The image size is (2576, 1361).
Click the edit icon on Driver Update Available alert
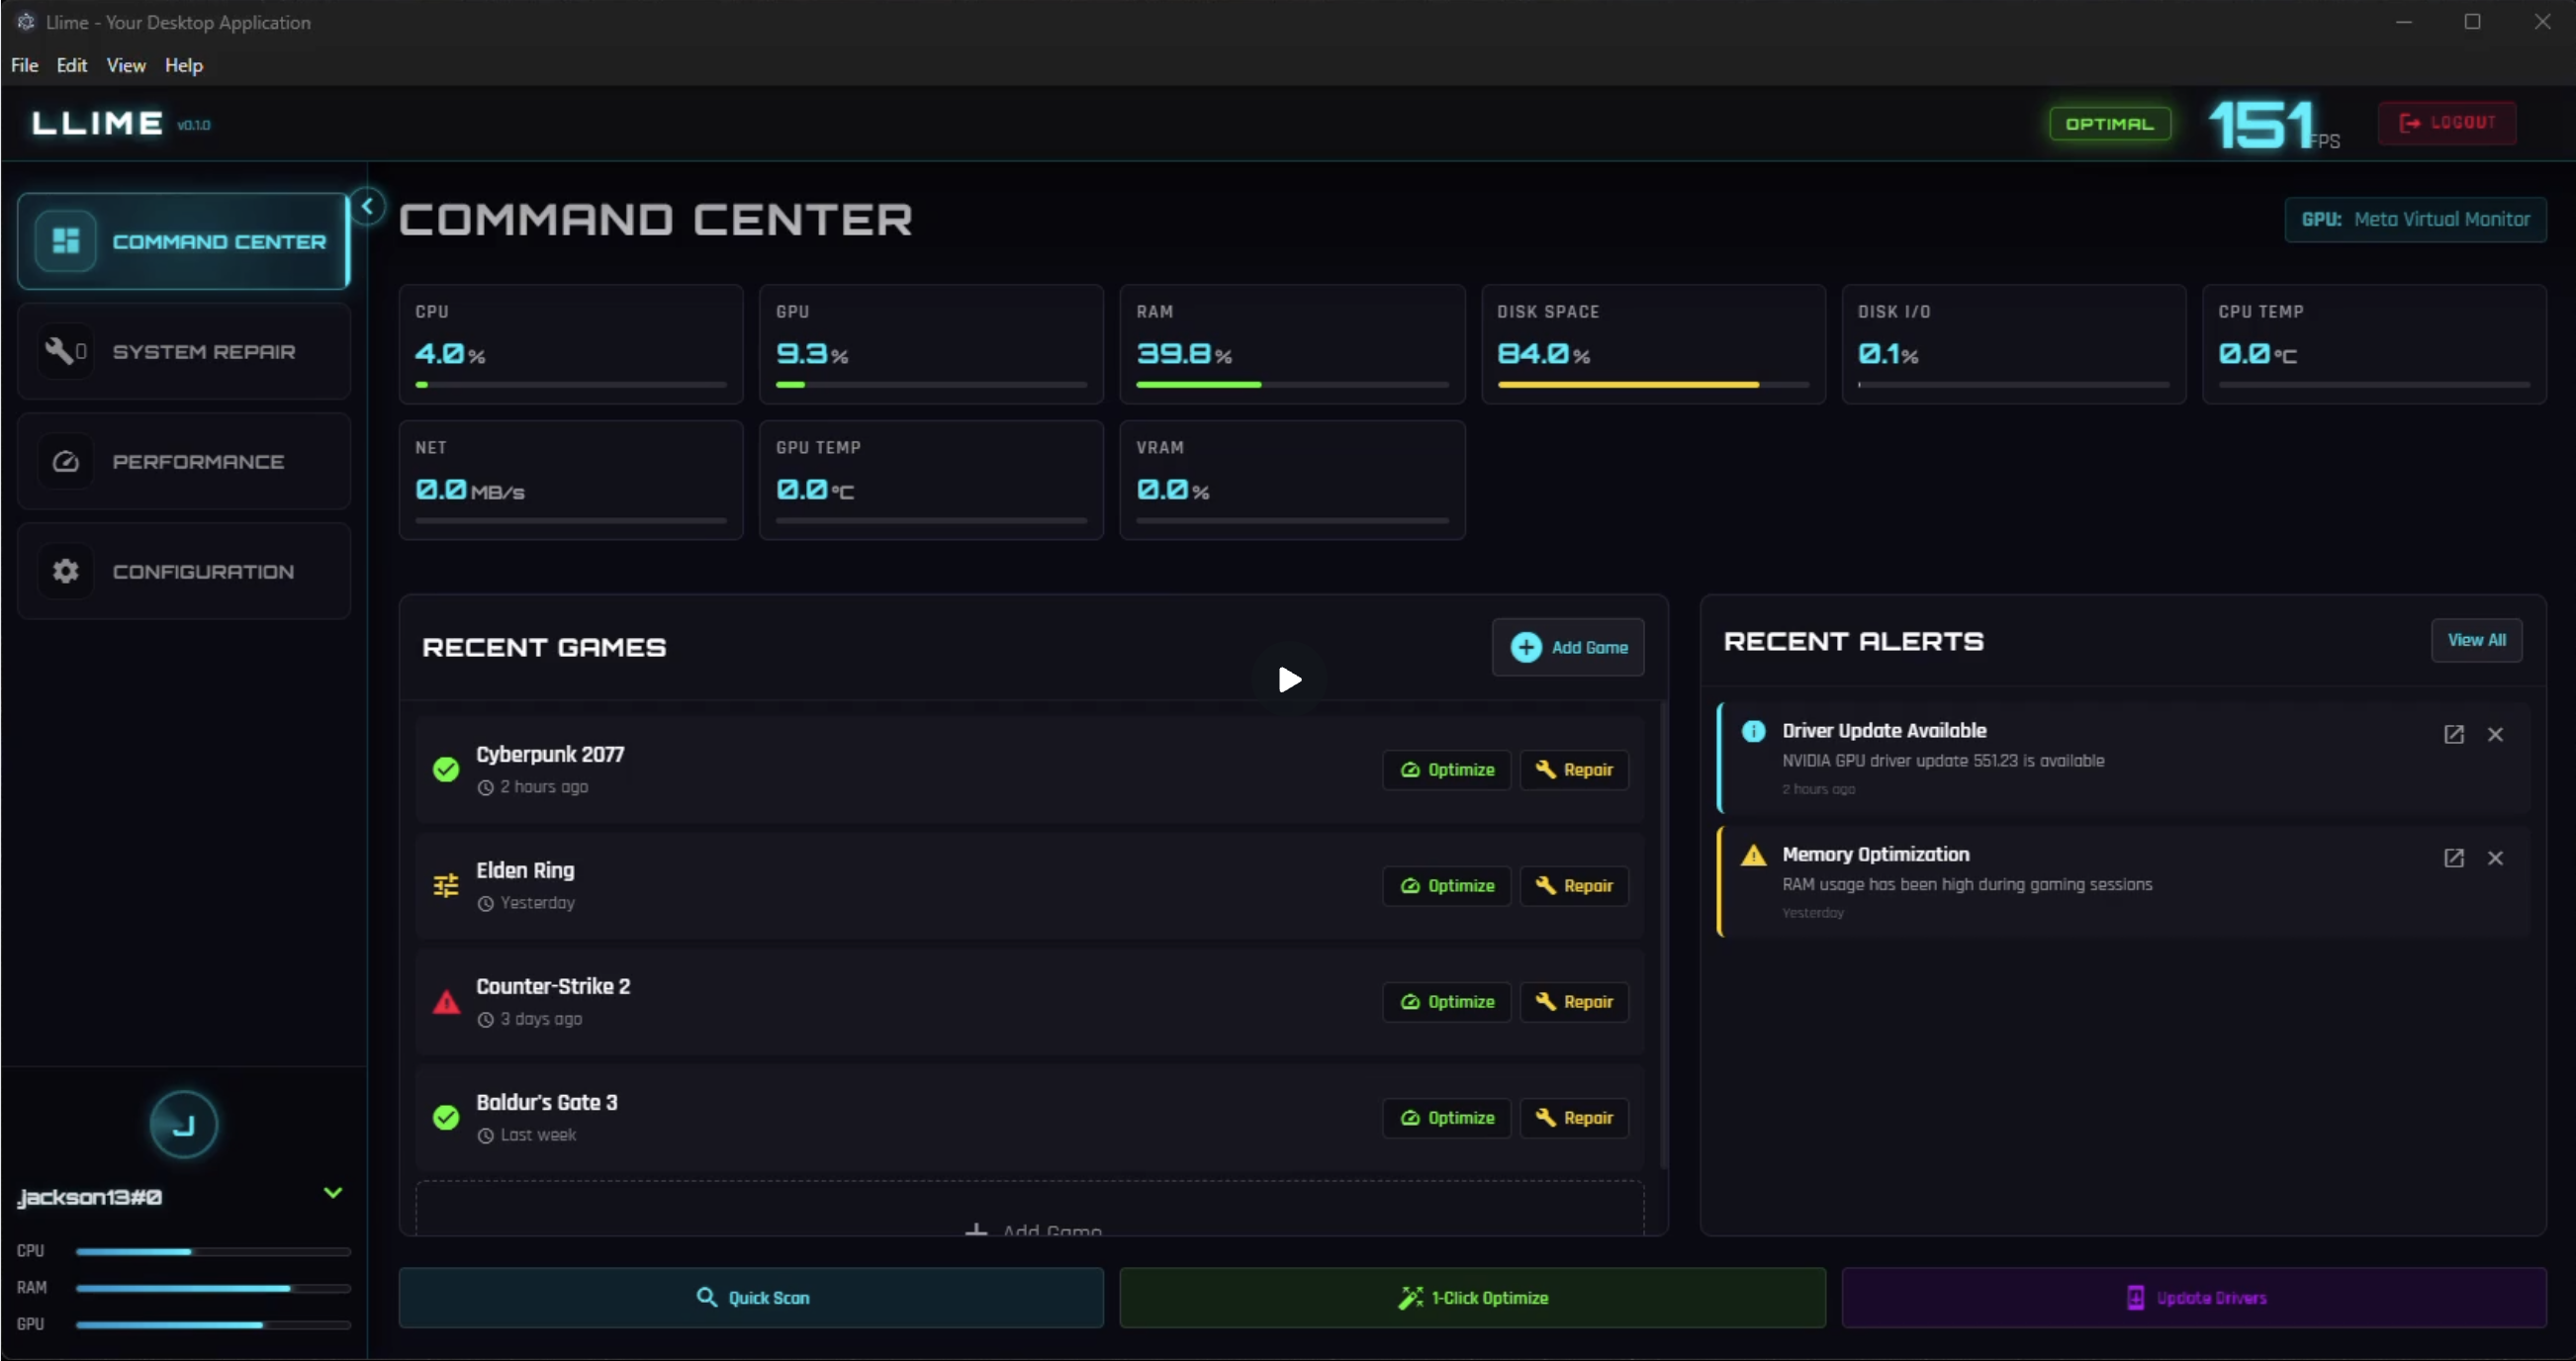click(2454, 734)
